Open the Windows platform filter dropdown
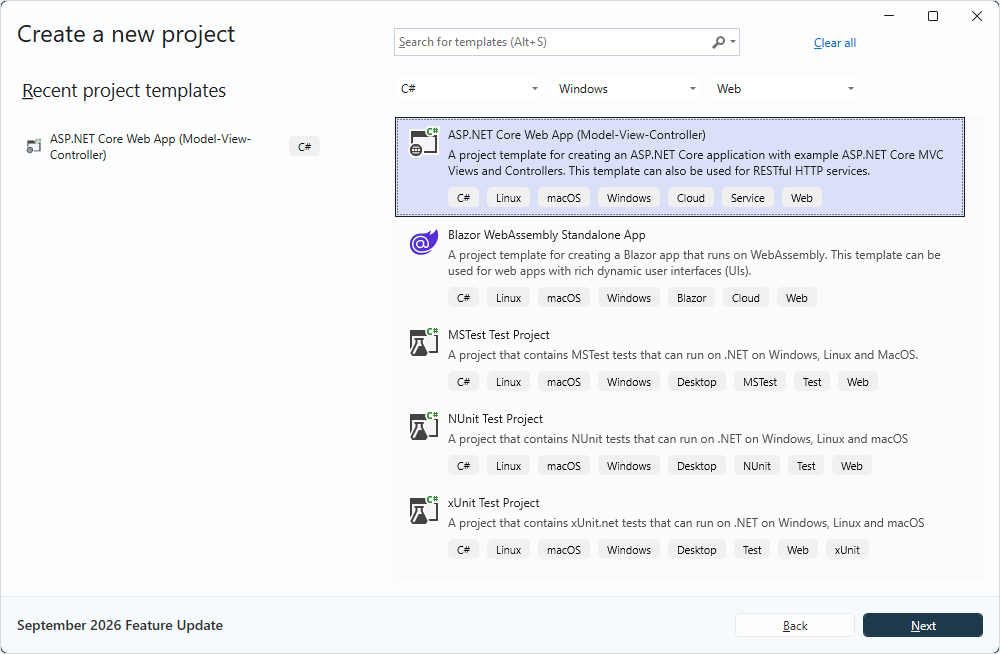 (626, 89)
